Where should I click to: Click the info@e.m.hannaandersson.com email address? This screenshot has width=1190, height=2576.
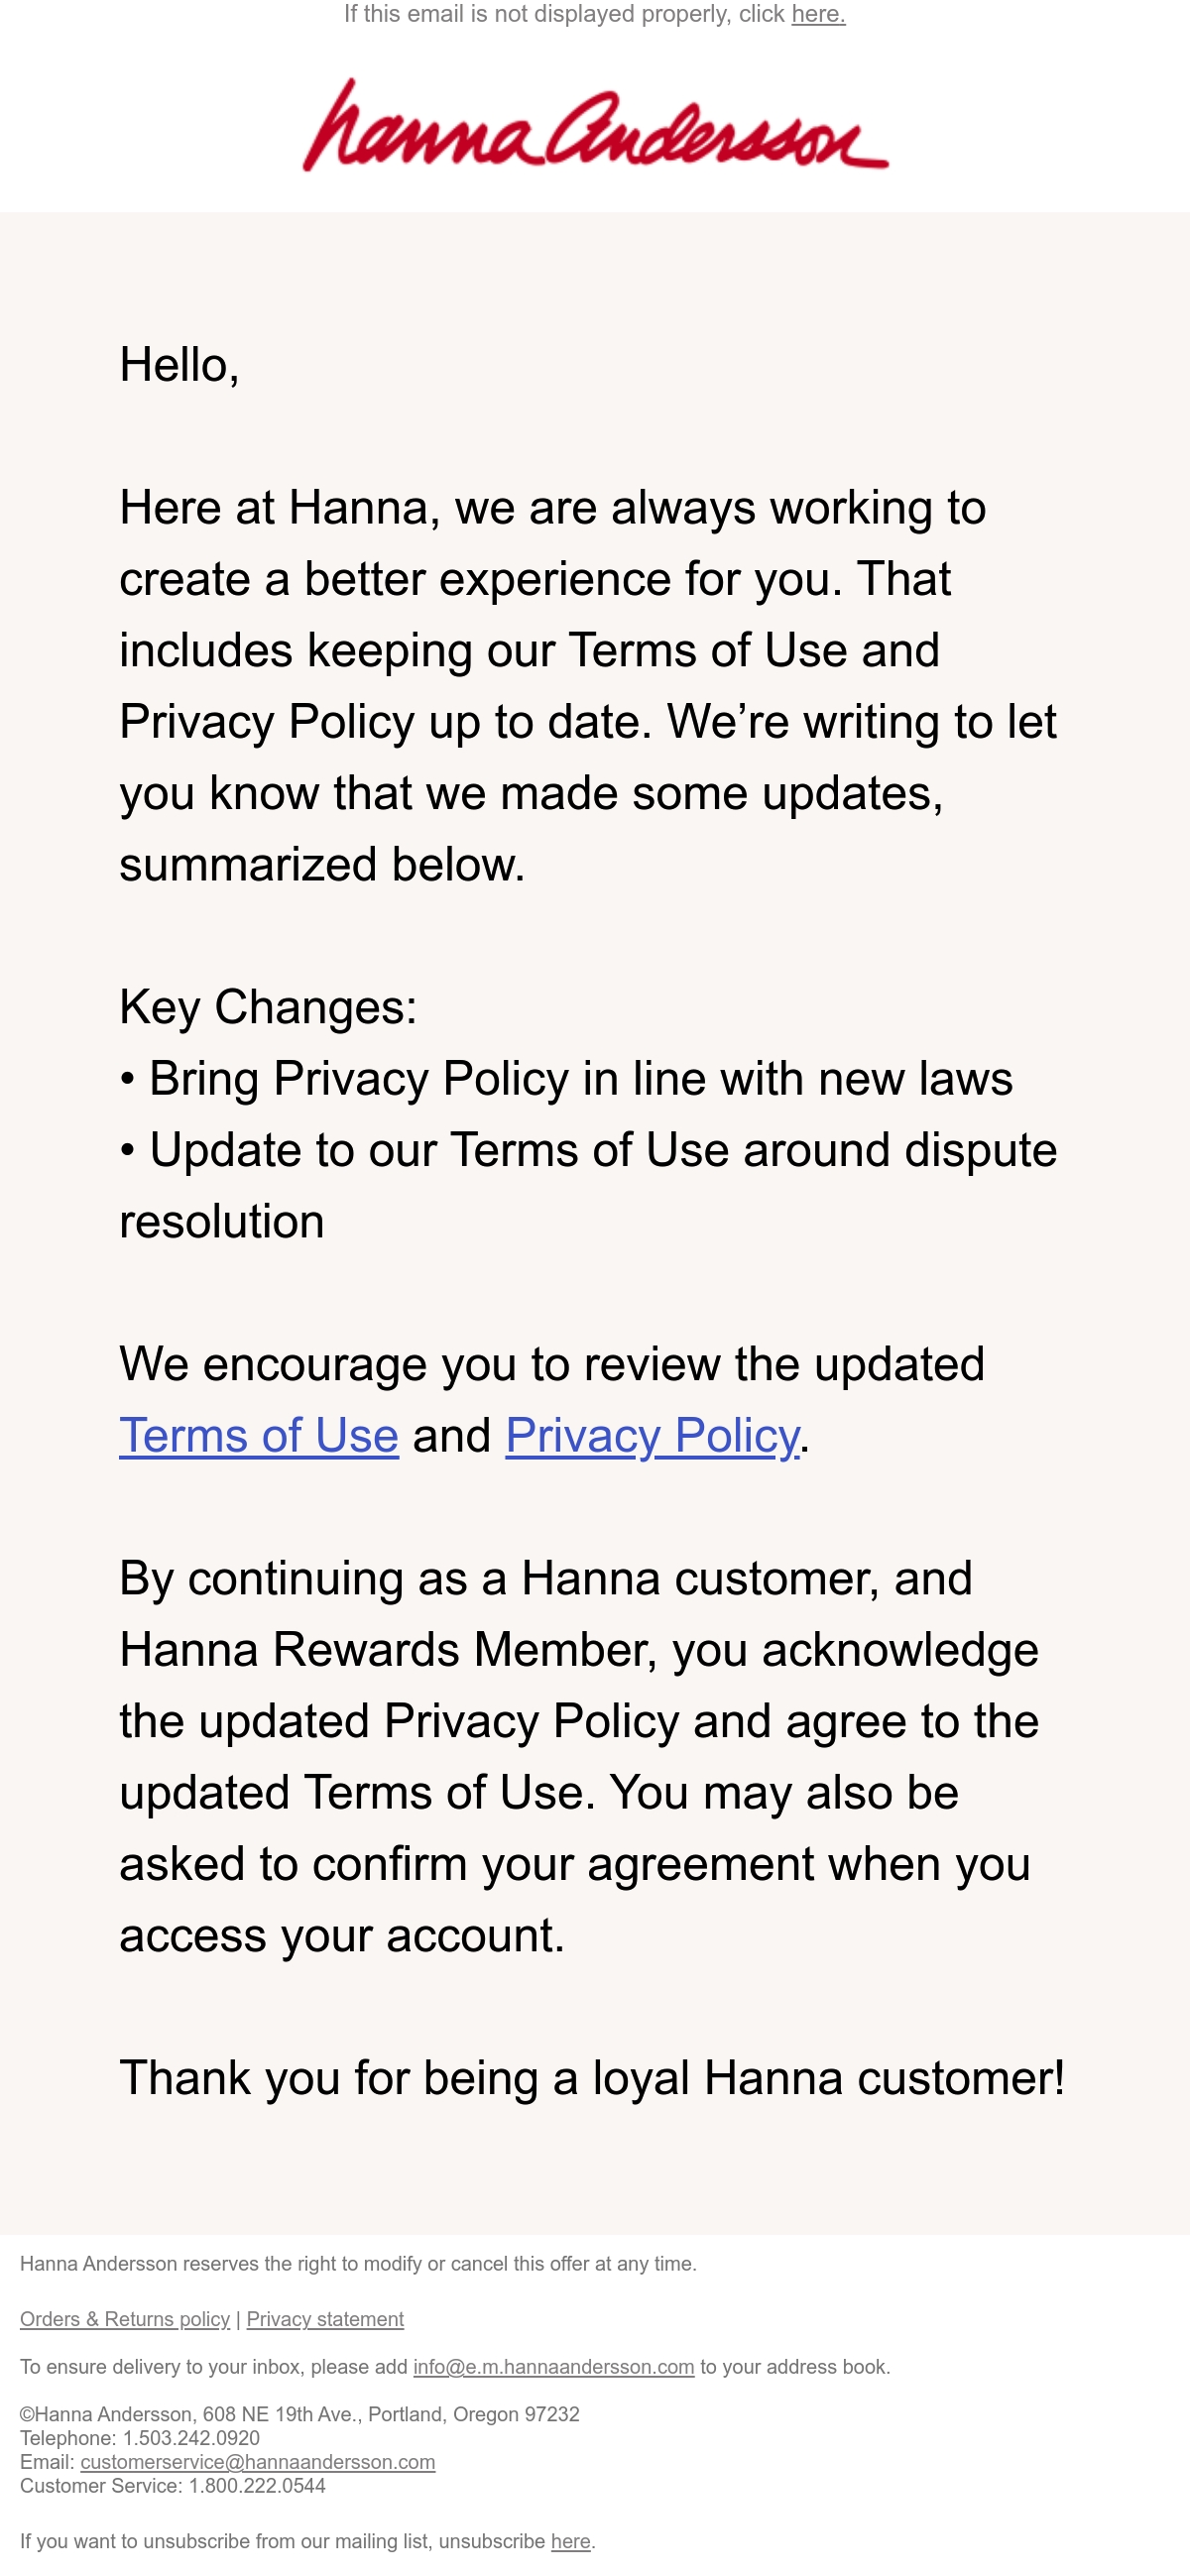tap(553, 2367)
